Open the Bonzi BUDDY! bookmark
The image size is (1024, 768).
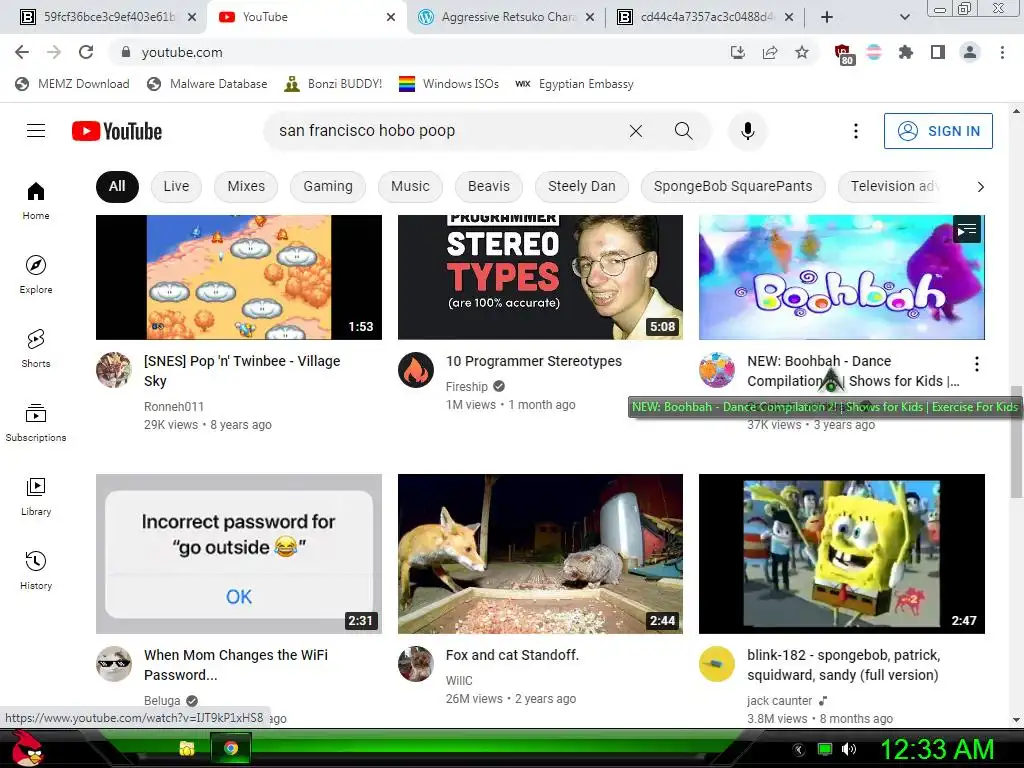(333, 84)
